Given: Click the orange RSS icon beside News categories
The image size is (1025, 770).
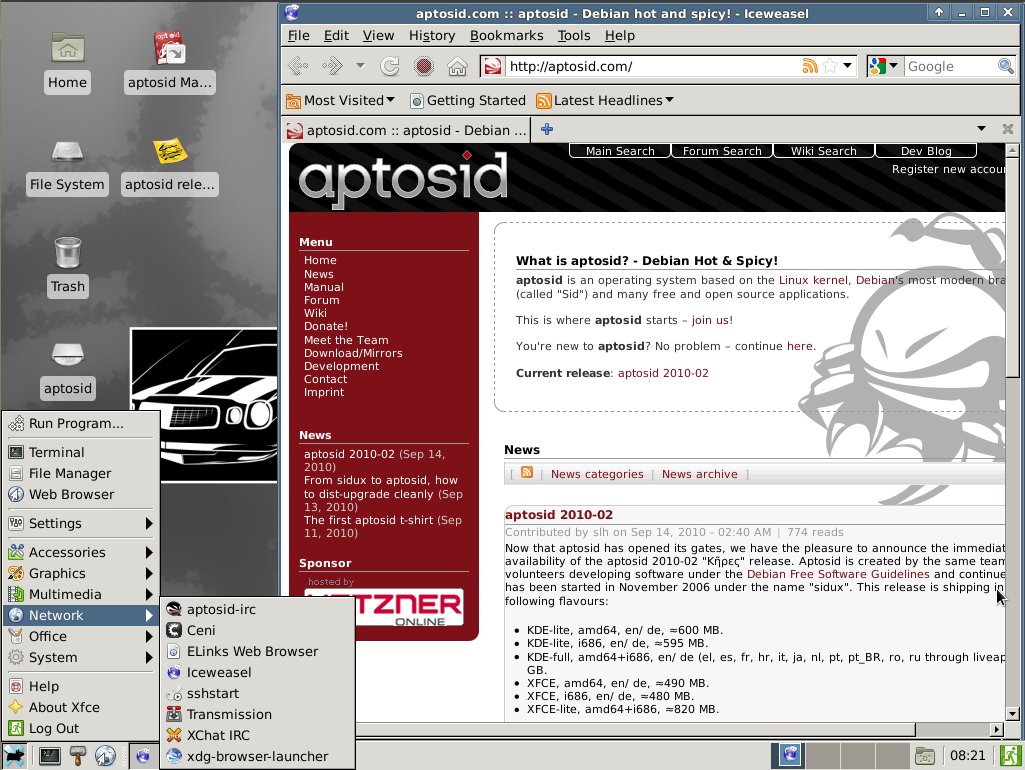Looking at the screenshot, I should pos(527,473).
